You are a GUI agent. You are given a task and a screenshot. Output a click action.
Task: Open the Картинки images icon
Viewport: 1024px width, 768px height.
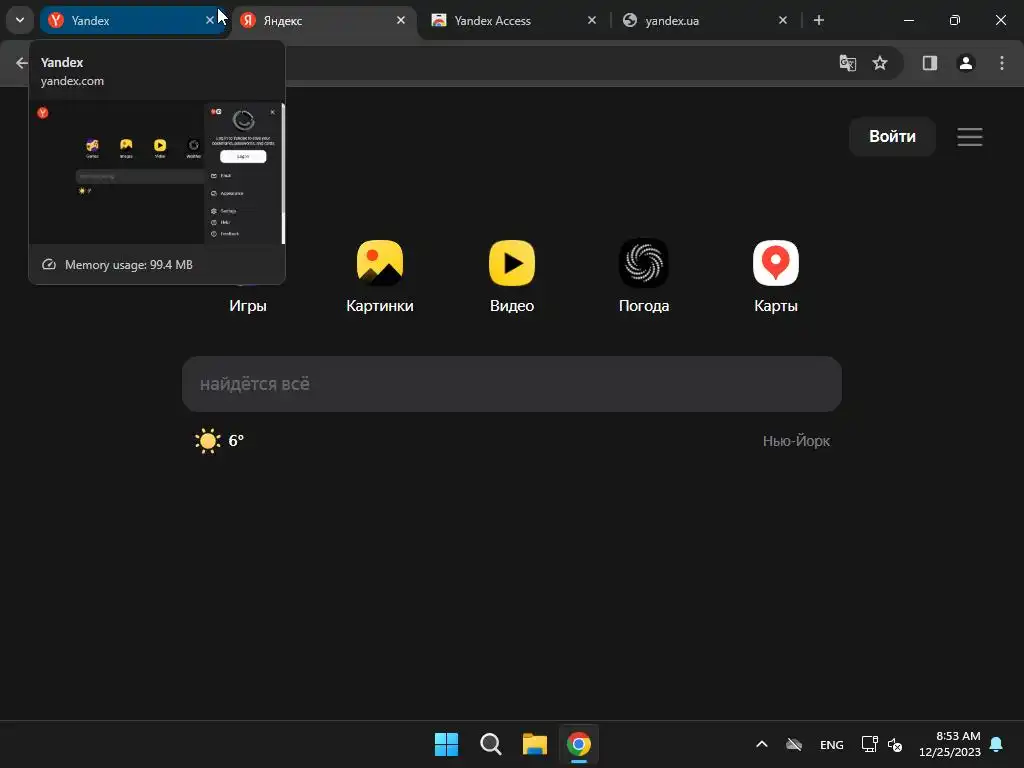pyautogui.click(x=379, y=263)
